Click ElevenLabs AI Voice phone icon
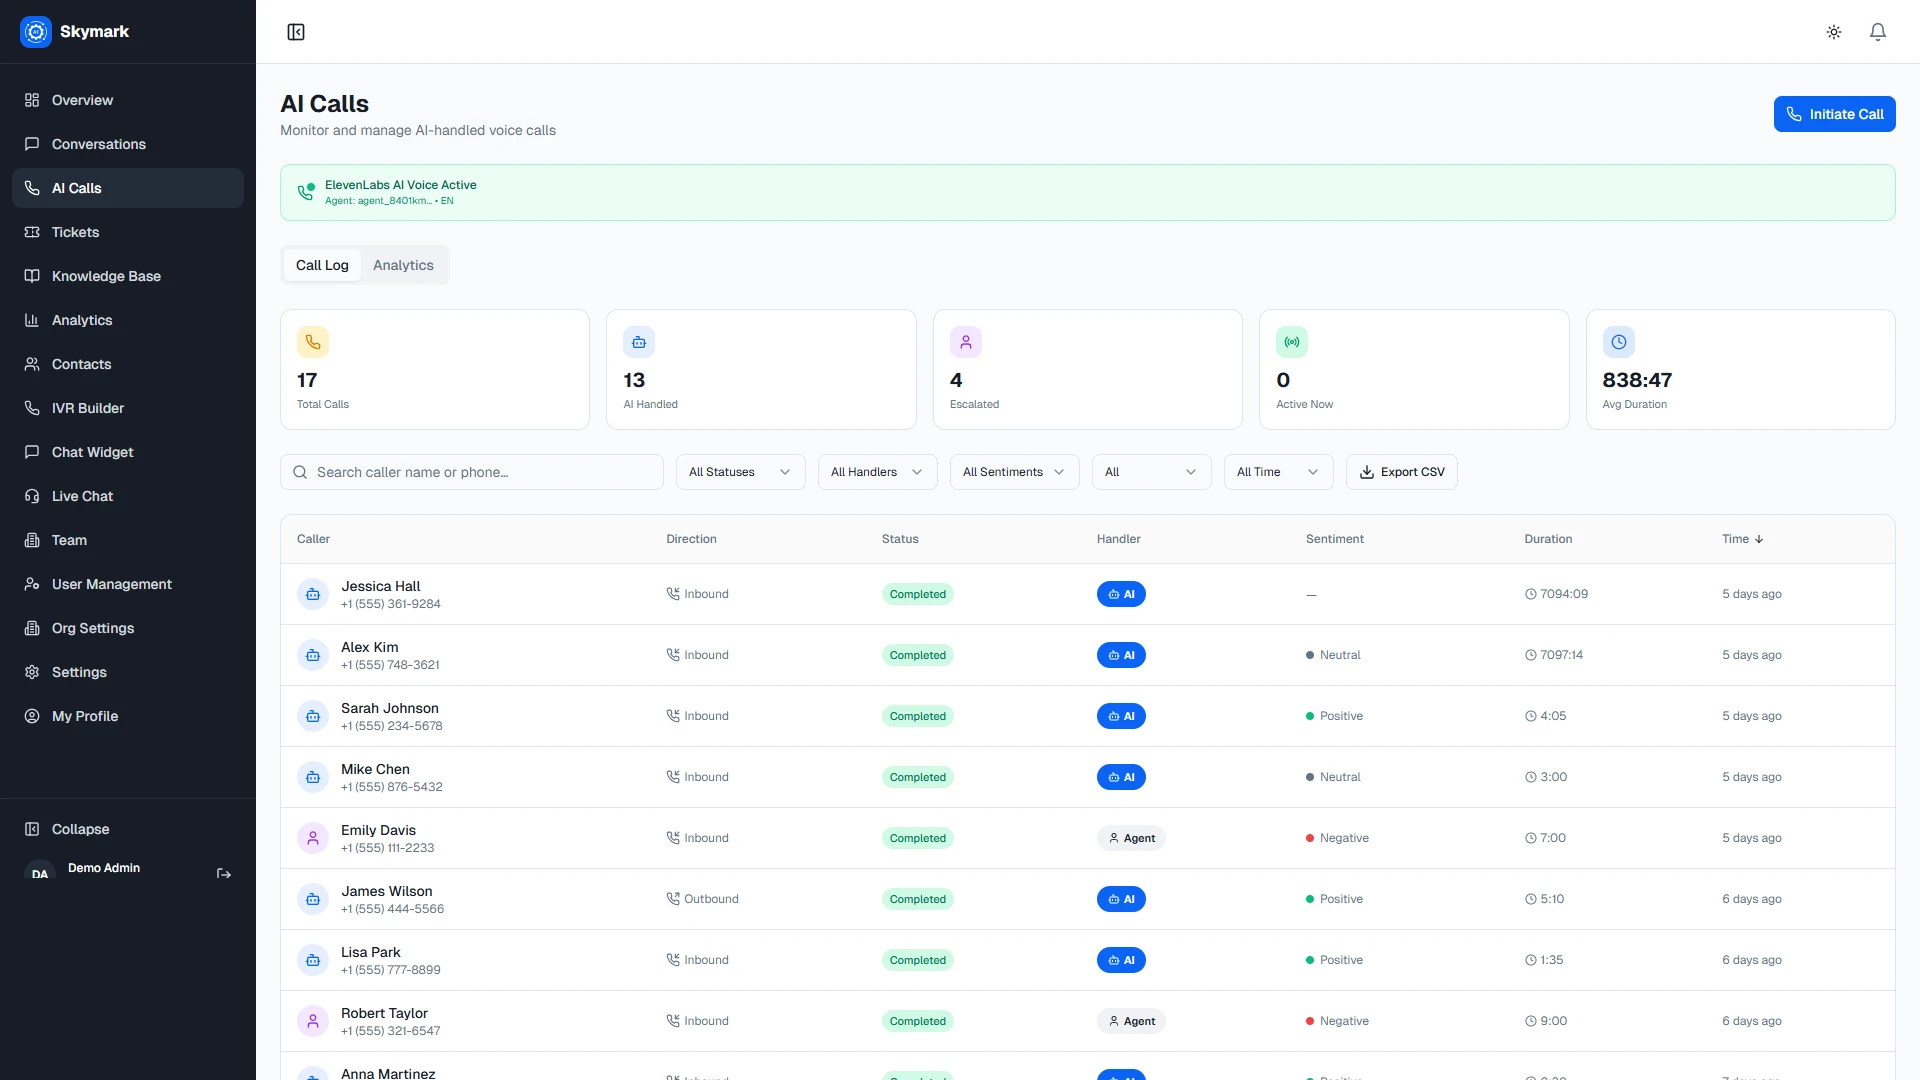The width and height of the screenshot is (1920, 1080). pos(306,192)
